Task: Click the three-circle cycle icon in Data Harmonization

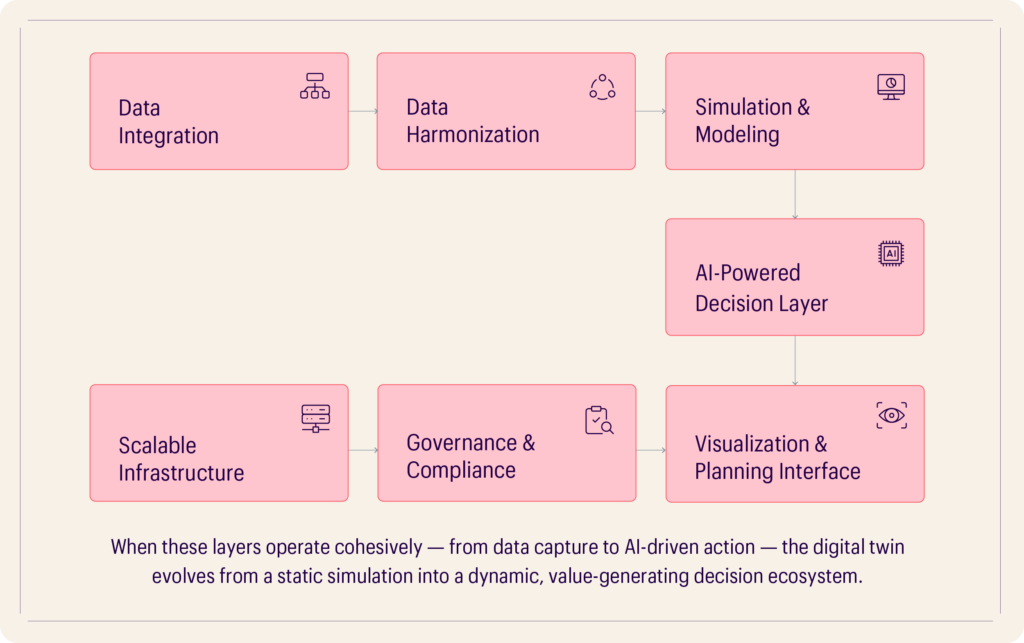Action: click(x=602, y=87)
